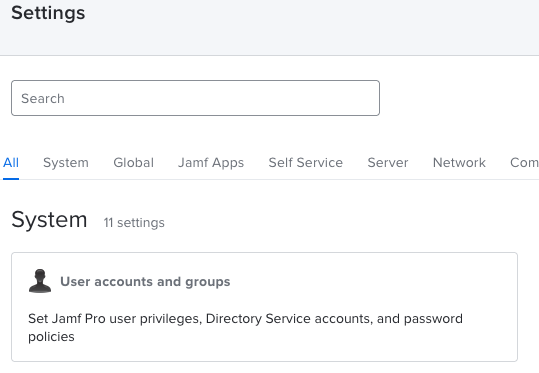Click the System section heading

click(x=49, y=219)
